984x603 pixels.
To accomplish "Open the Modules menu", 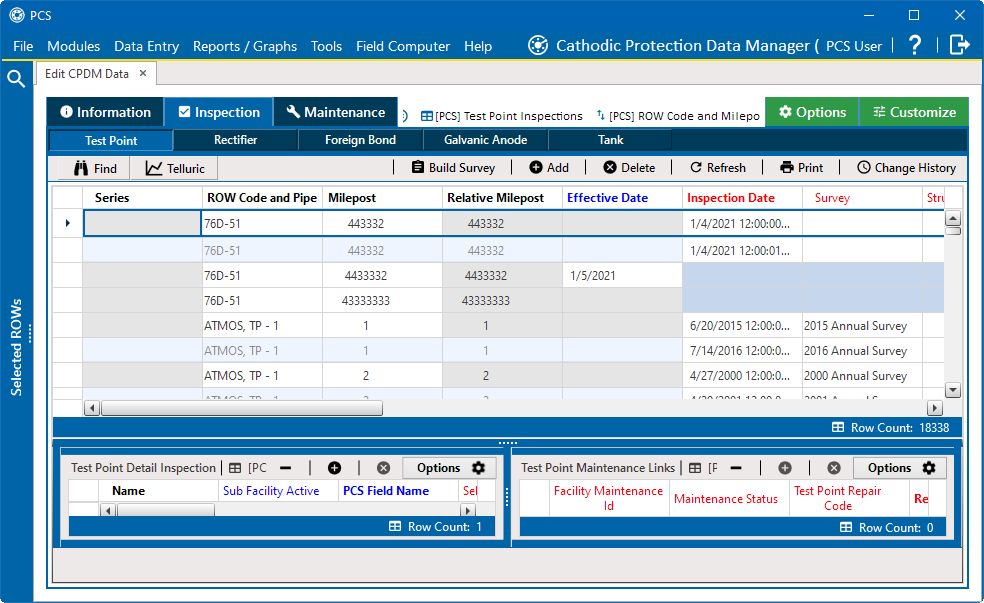I will [73, 46].
